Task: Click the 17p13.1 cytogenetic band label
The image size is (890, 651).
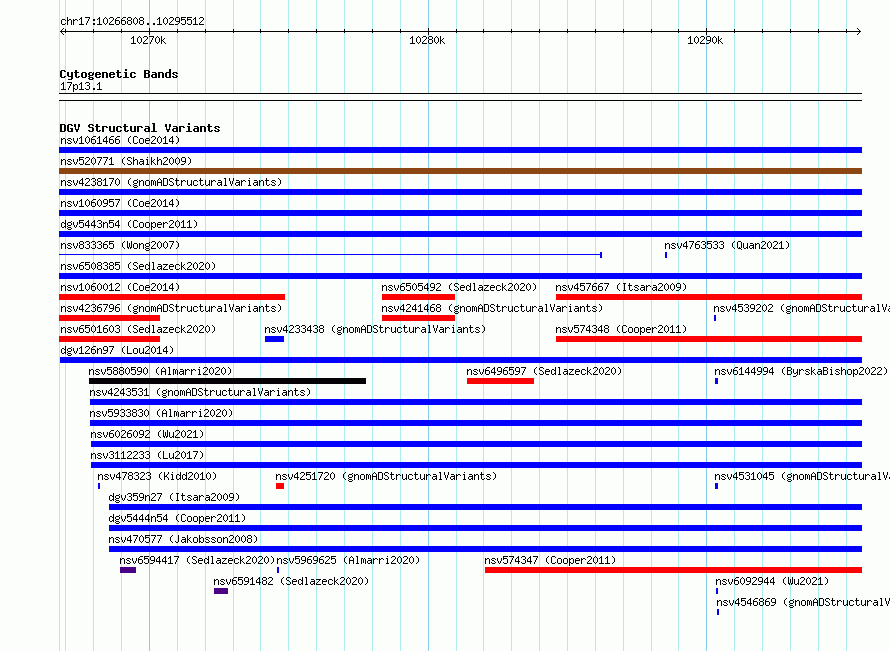Action: (x=81, y=86)
